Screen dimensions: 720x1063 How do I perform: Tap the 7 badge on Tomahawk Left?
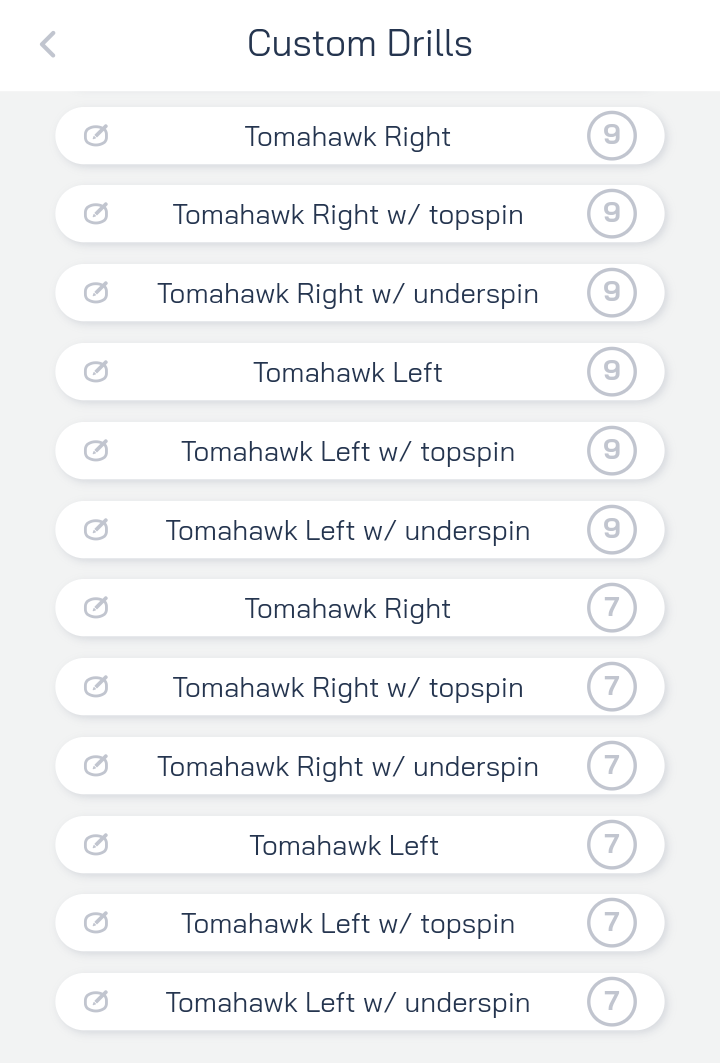point(612,844)
